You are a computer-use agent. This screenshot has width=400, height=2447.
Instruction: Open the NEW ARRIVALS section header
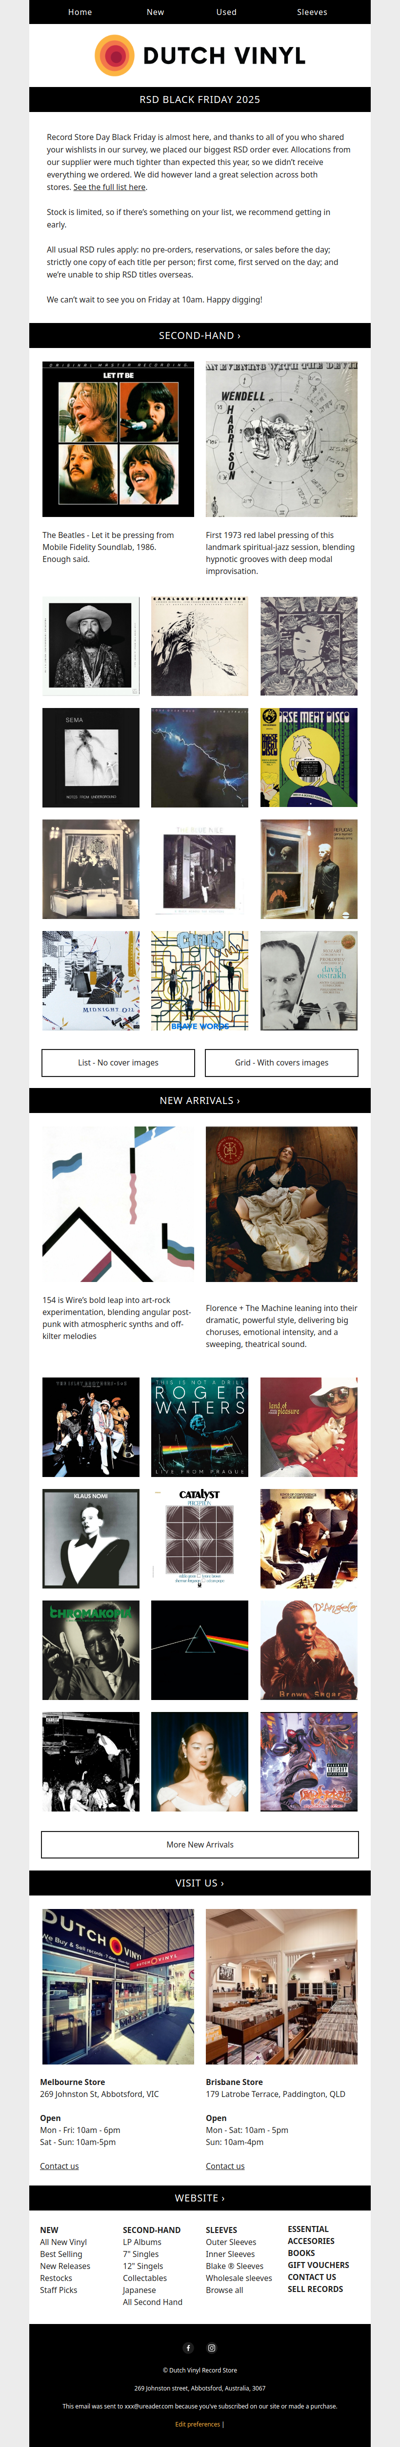[x=200, y=1100]
